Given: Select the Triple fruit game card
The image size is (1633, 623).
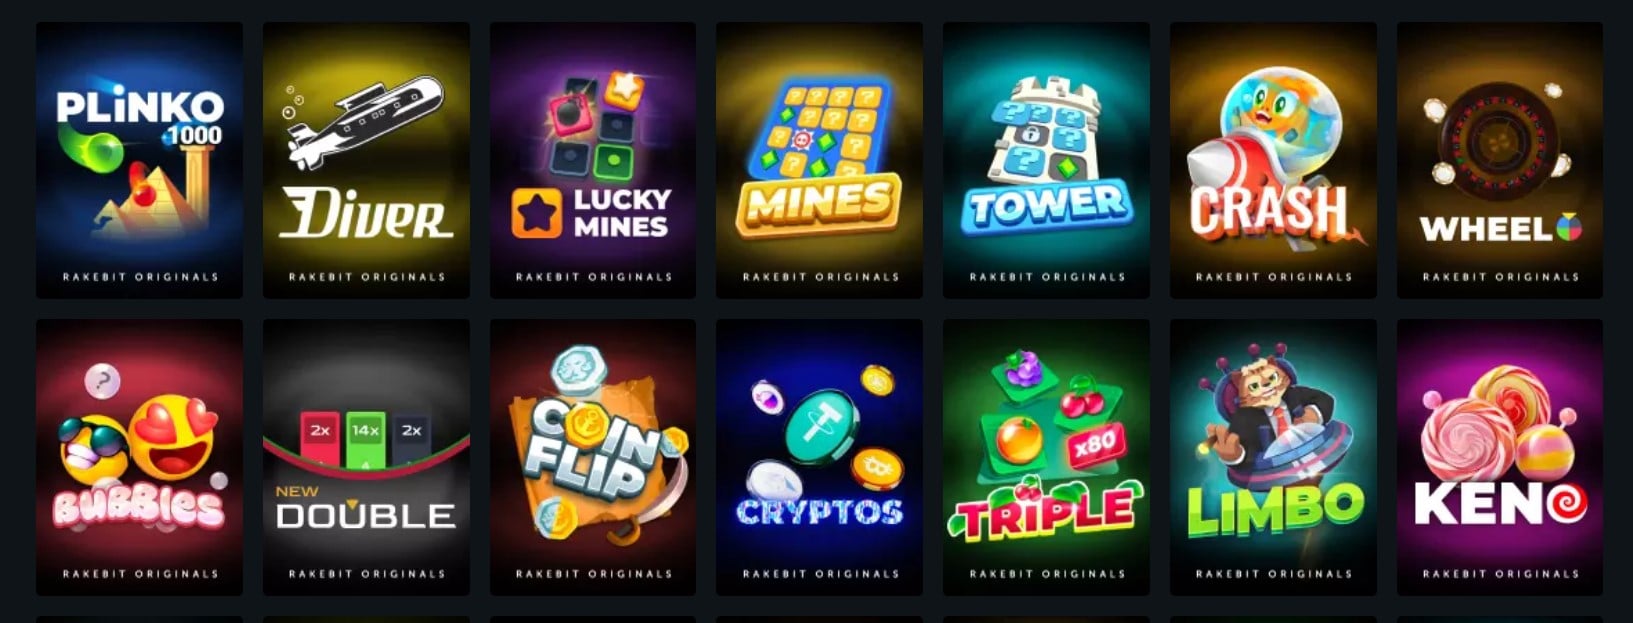Looking at the screenshot, I should pos(1046,457).
